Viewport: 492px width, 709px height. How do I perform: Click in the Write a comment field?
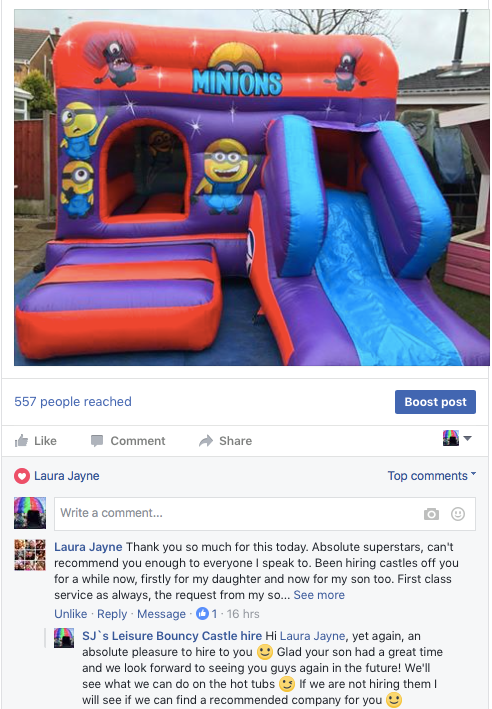tap(265, 514)
